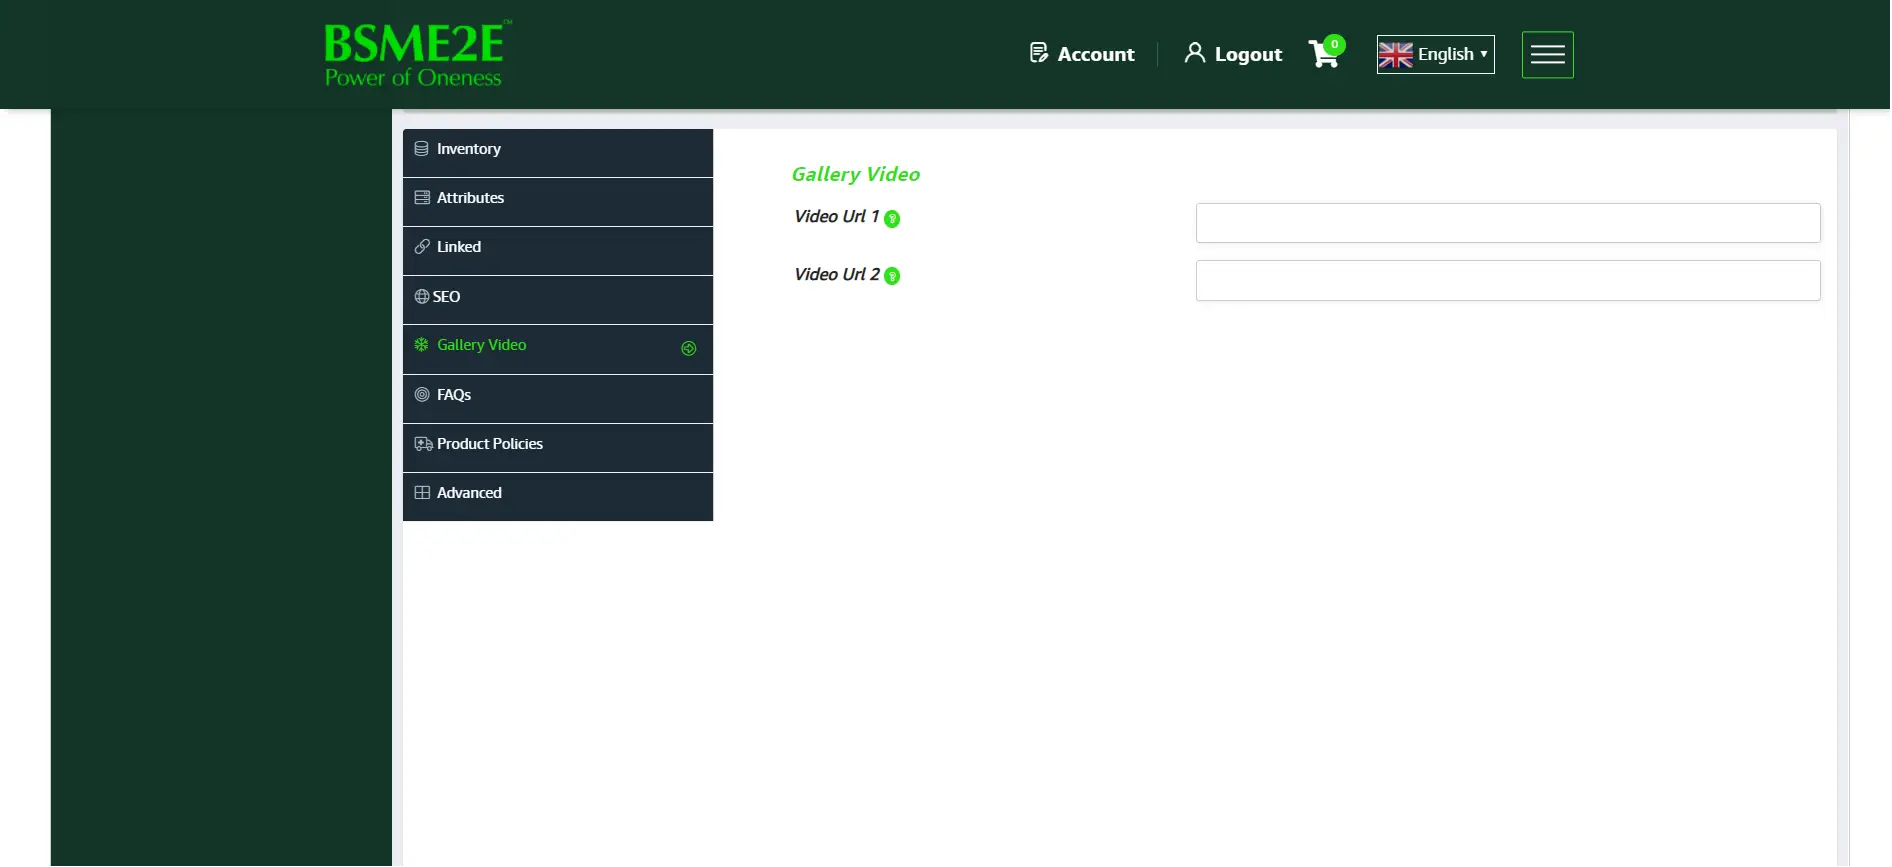Click the Attributes list icon
This screenshot has height=867, width=1892.
(x=422, y=197)
